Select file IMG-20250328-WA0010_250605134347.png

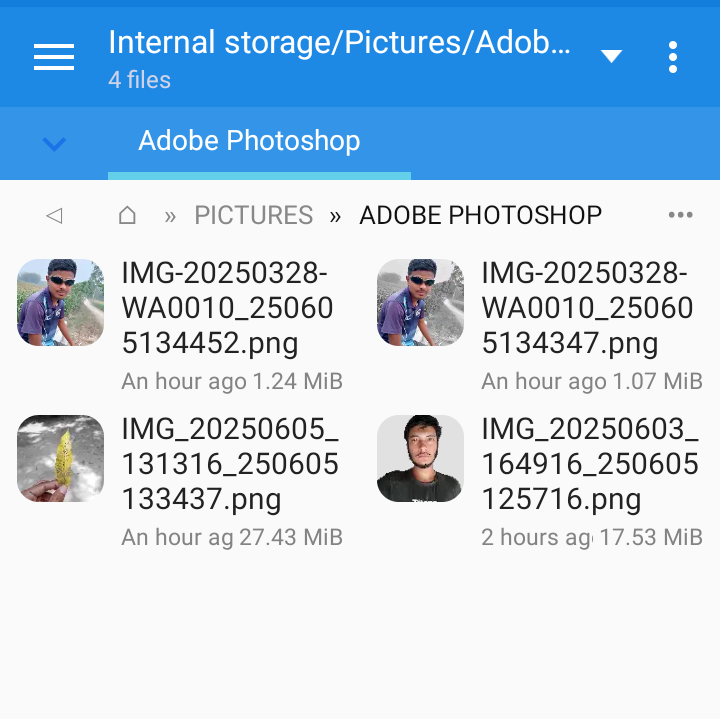click(586, 308)
